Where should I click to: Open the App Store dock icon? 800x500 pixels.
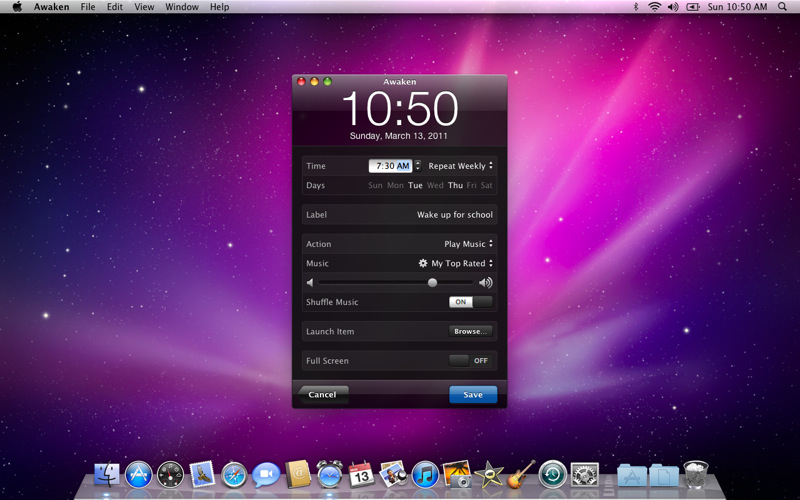138,474
